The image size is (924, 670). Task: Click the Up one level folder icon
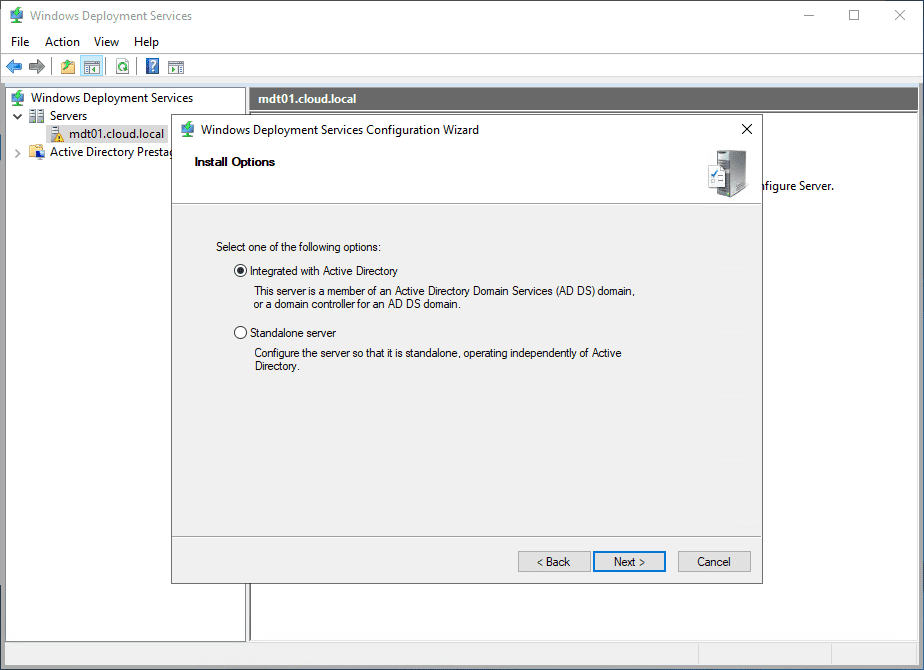click(68, 67)
